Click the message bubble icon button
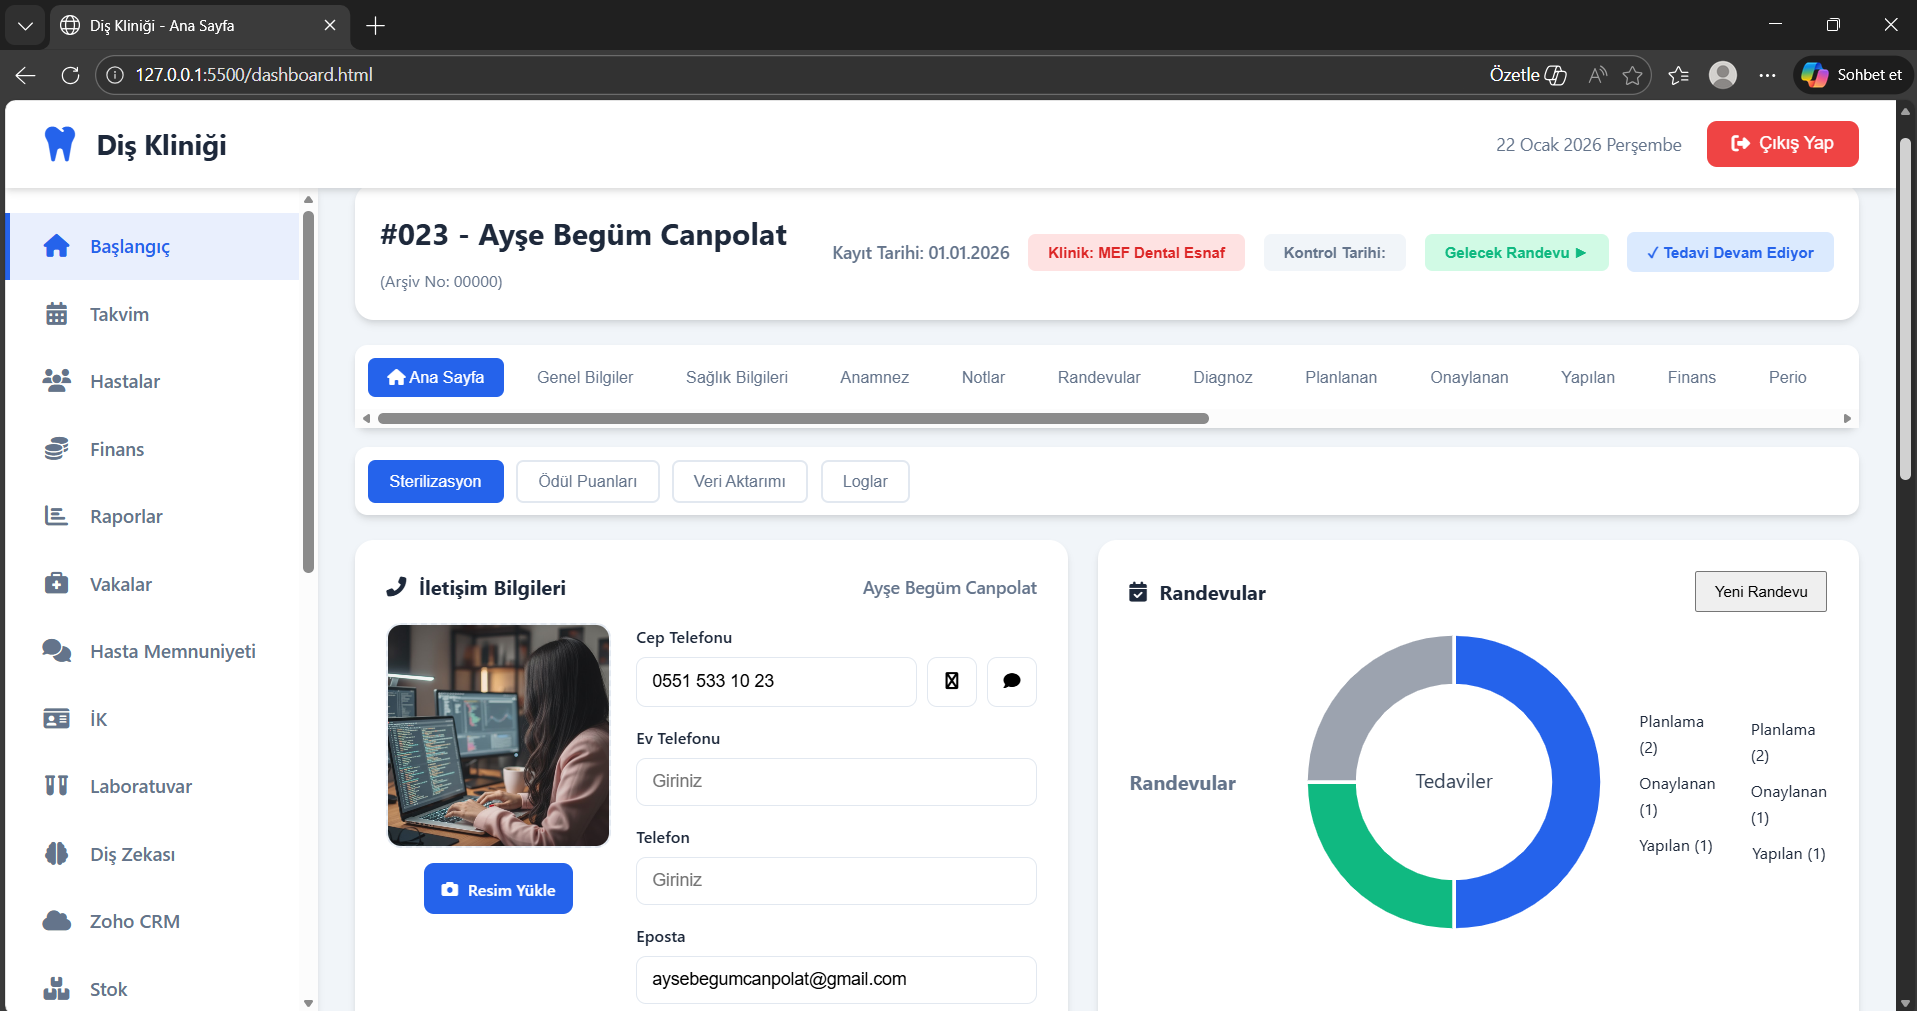This screenshot has height=1011, width=1917. (x=1012, y=681)
